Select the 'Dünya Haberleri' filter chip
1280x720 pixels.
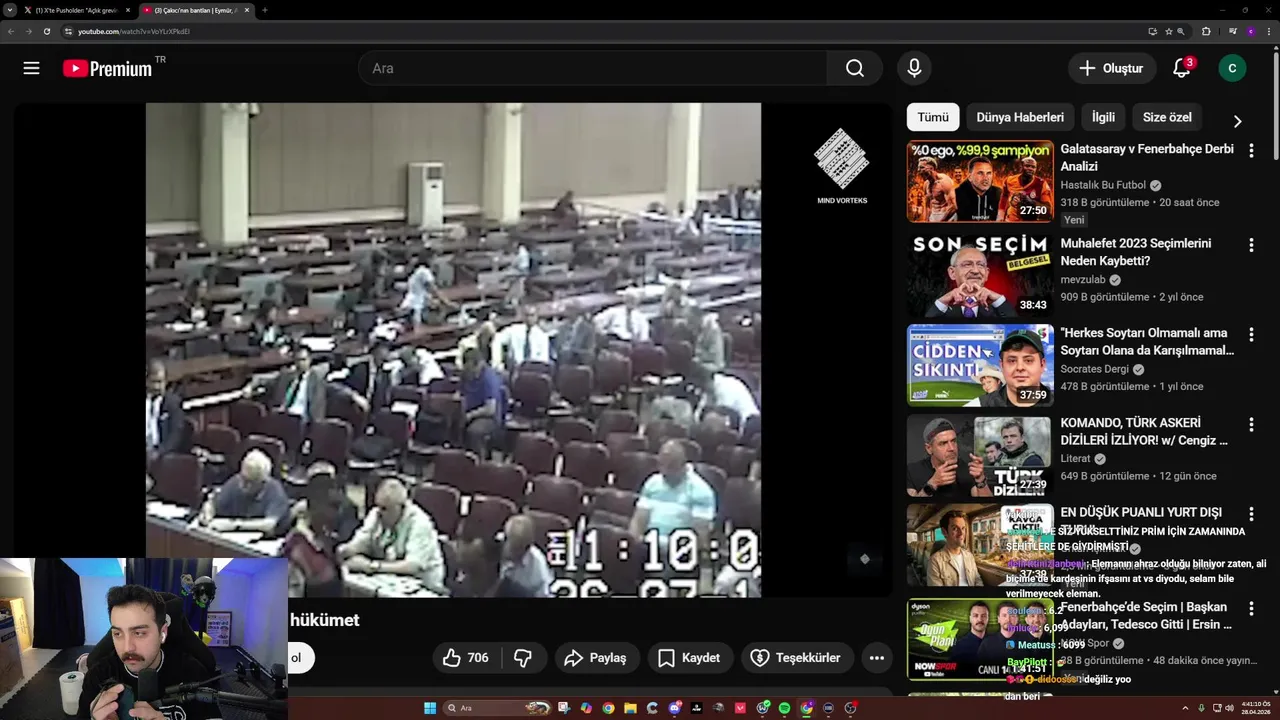point(1020,117)
